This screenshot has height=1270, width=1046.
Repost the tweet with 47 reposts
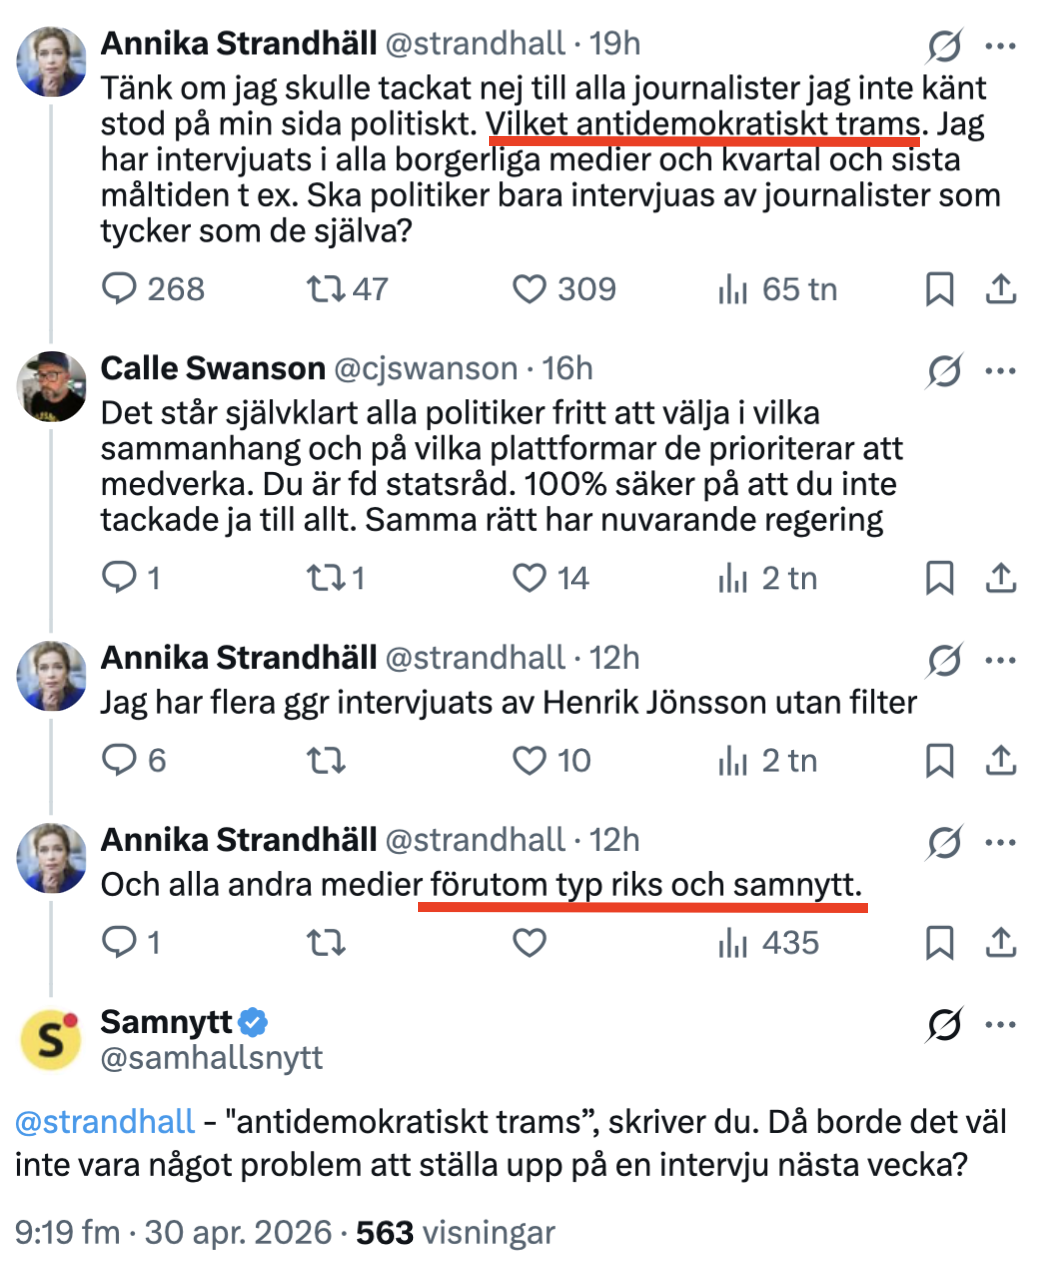[x=325, y=289]
